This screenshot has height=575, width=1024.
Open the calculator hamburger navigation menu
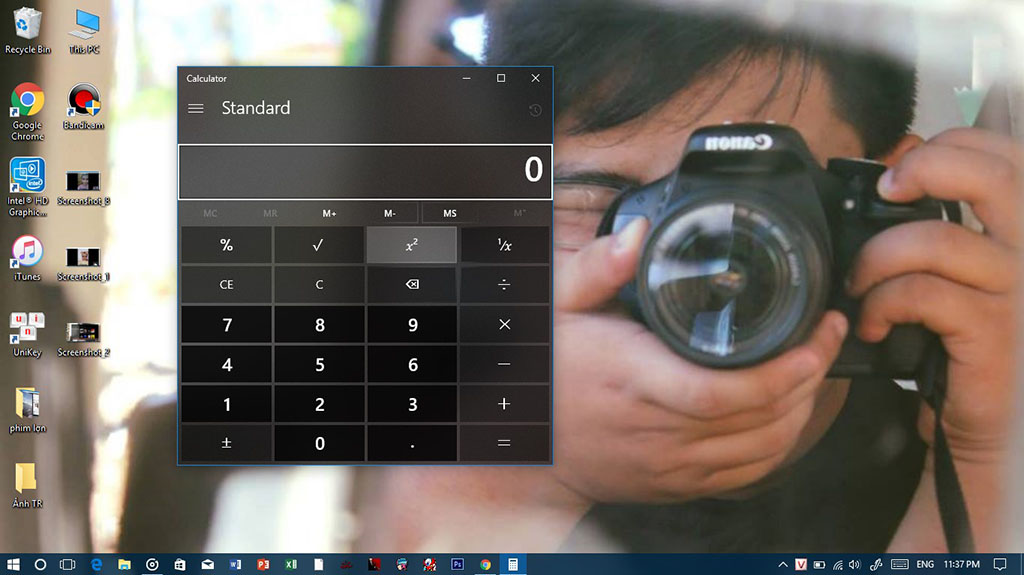[x=196, y=108]
